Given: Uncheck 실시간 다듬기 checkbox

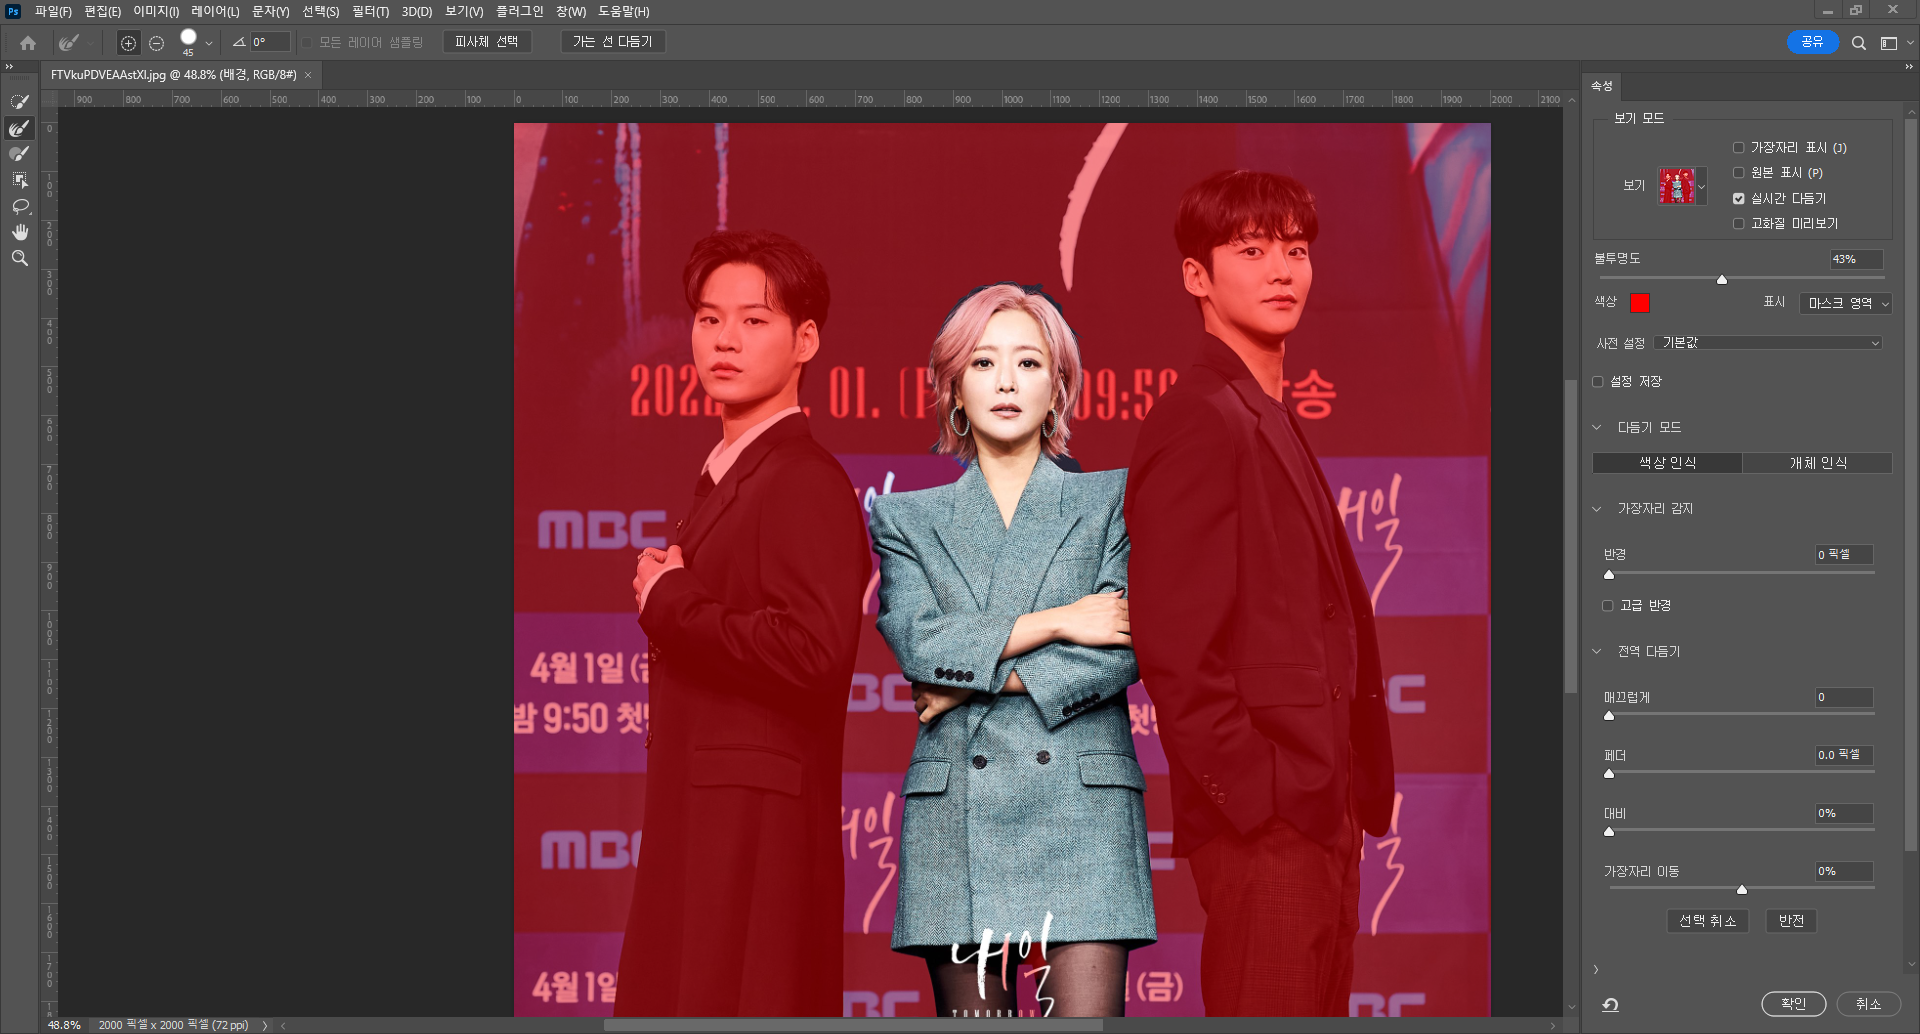Looking at the screenshot, I should click(x=1738, y=198).
